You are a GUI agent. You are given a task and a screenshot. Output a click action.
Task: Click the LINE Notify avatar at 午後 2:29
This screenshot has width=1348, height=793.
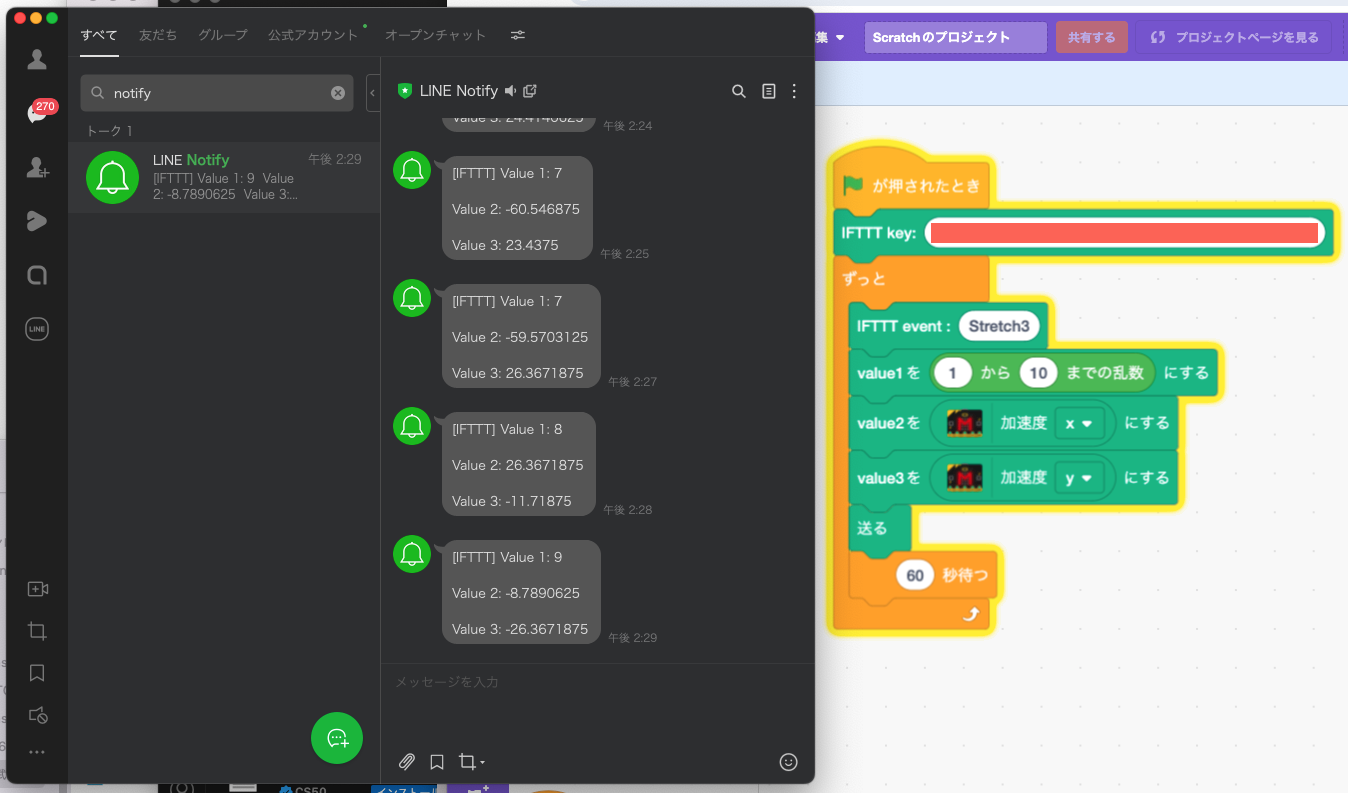pyautogui.click(x=412, y=555)
